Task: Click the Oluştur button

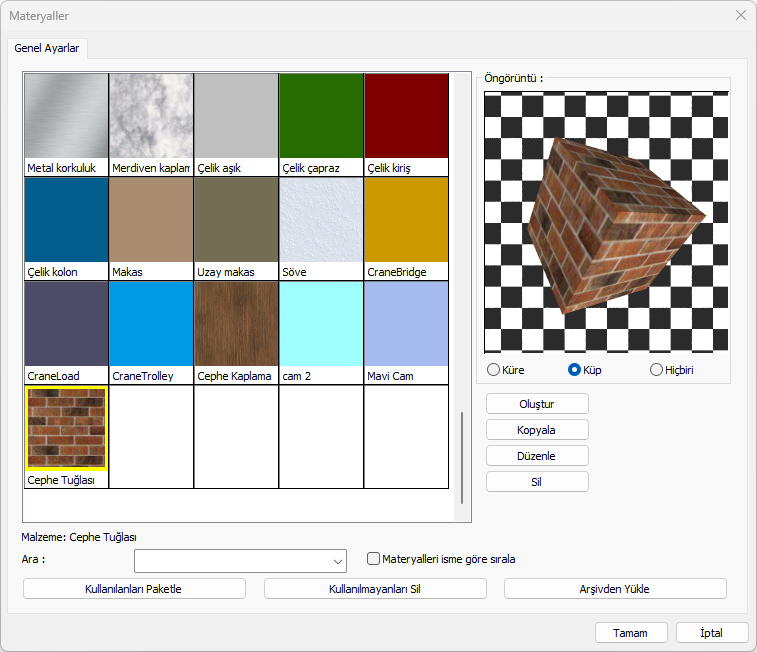Action: click(x=537, y=404)
